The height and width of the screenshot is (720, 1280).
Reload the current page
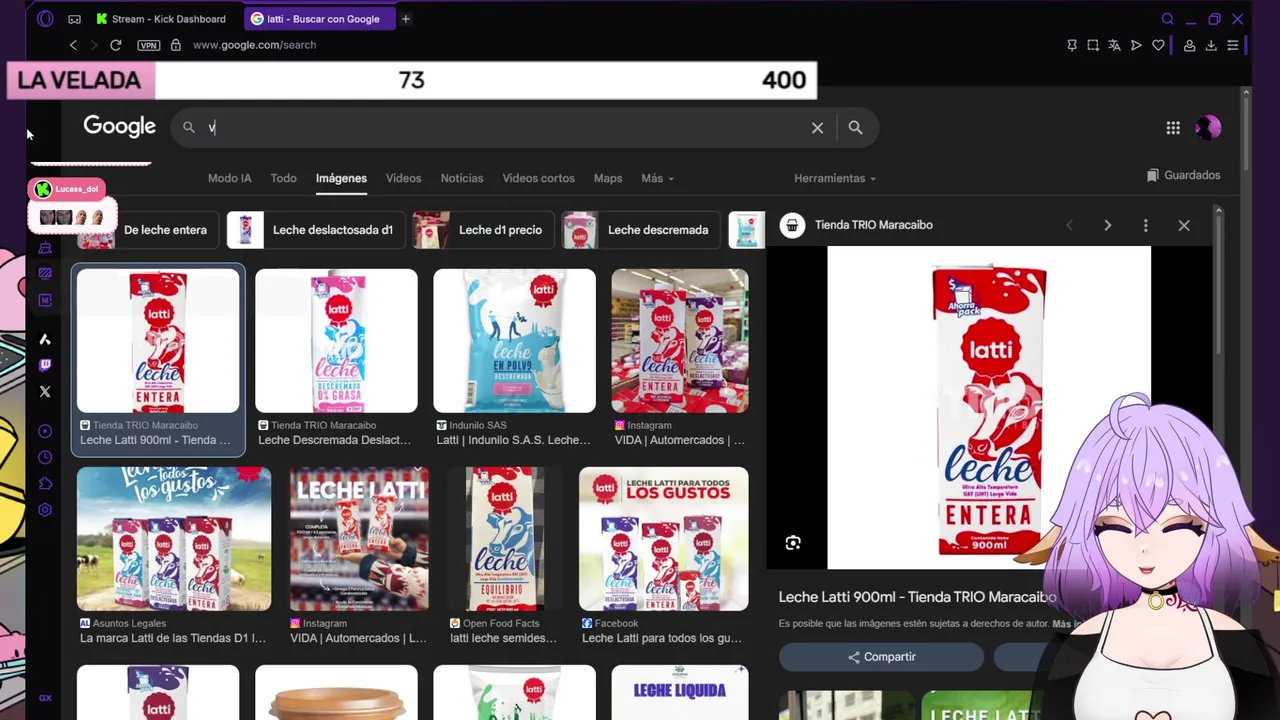(x=116, y=45)
